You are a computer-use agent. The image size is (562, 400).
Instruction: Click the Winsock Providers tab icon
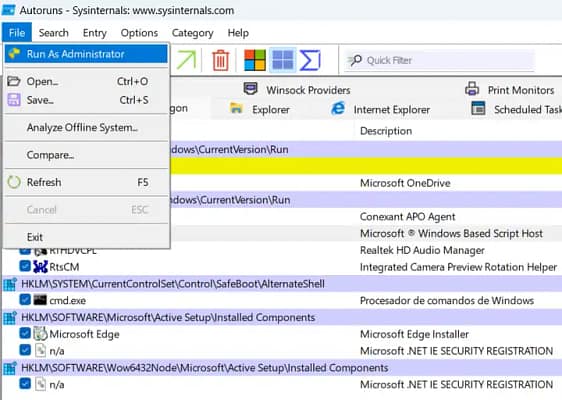[250, 88]
